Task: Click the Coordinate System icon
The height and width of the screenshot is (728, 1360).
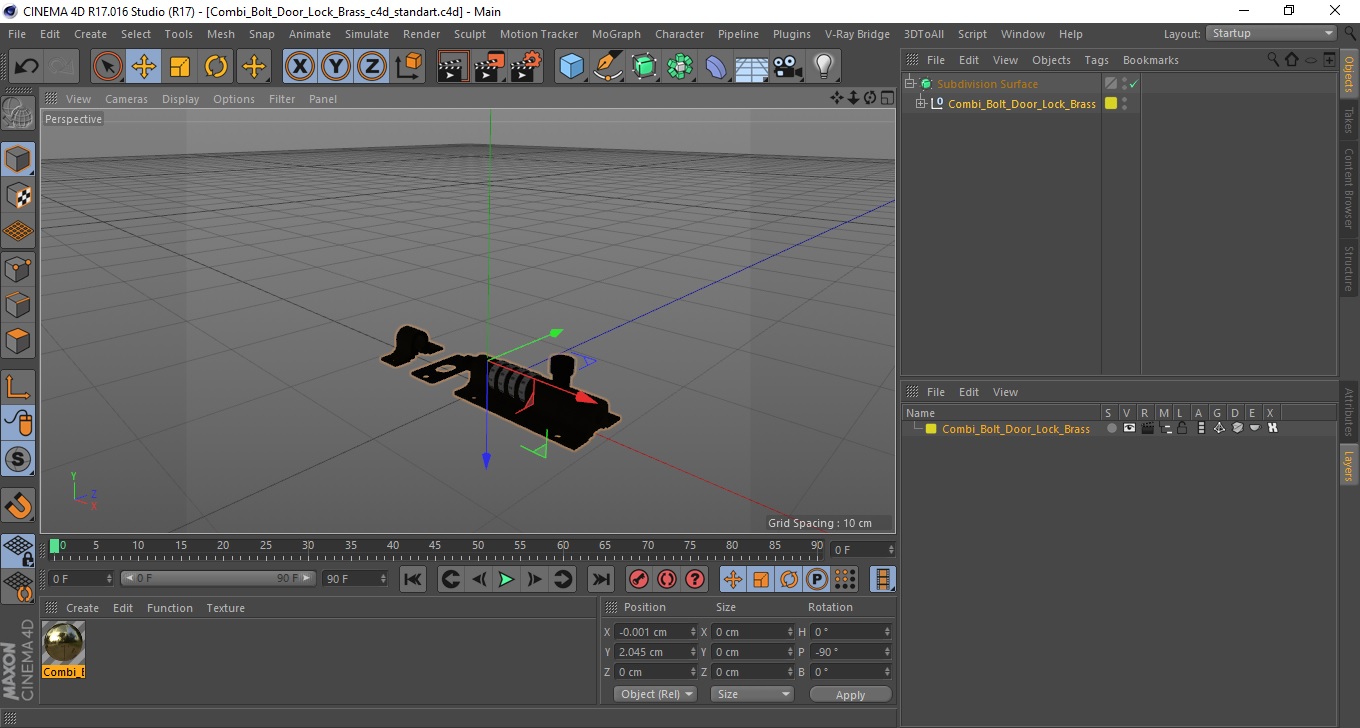Action: 408,67
